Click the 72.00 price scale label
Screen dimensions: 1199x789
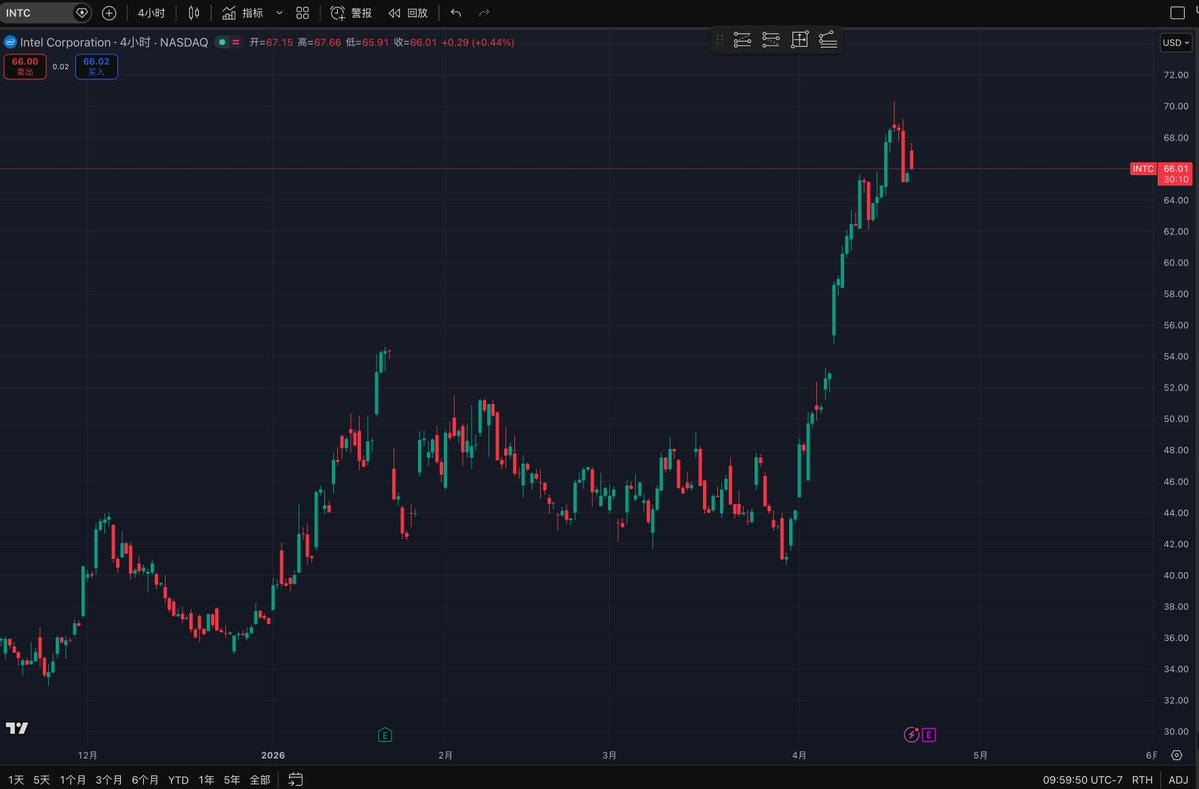pyautogui.click(x=1175, y=75)
